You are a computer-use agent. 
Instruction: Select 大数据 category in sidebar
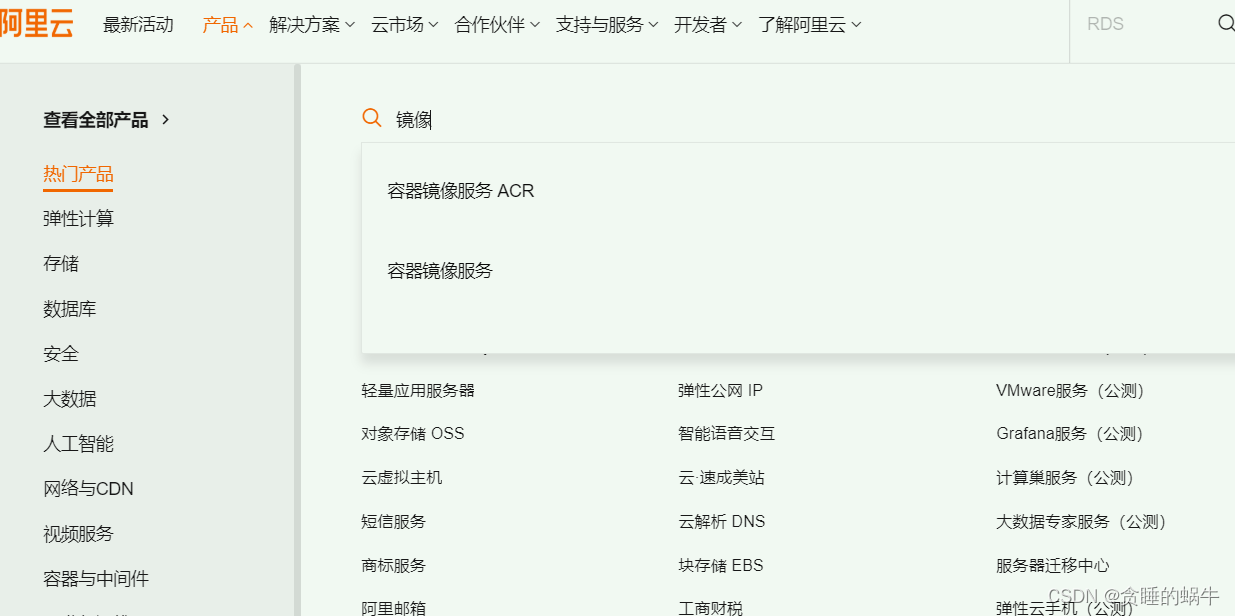click(x=70, y=398)
